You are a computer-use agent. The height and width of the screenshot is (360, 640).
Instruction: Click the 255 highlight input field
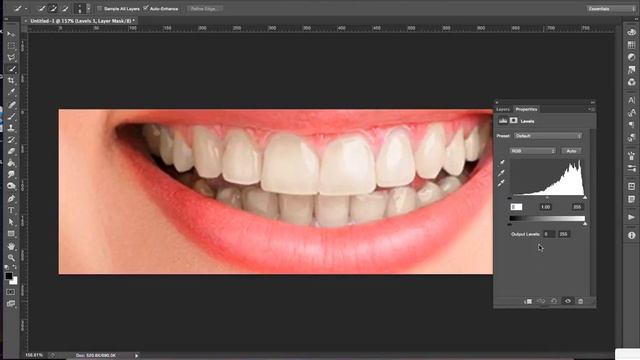tap(577, 207)
